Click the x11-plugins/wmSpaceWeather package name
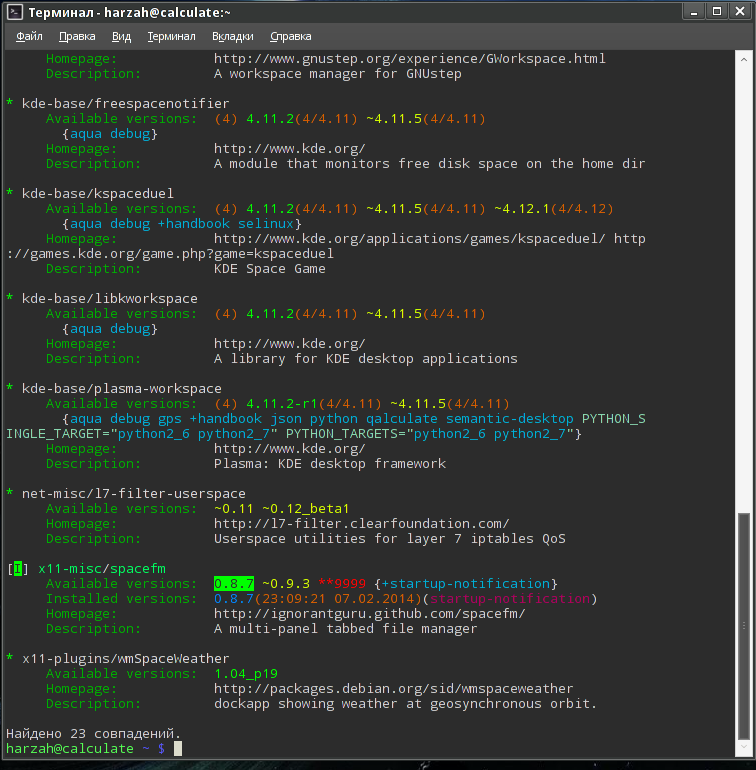Image resolution: width=756 pixels, height=770 pixels. tap(125, 659)
